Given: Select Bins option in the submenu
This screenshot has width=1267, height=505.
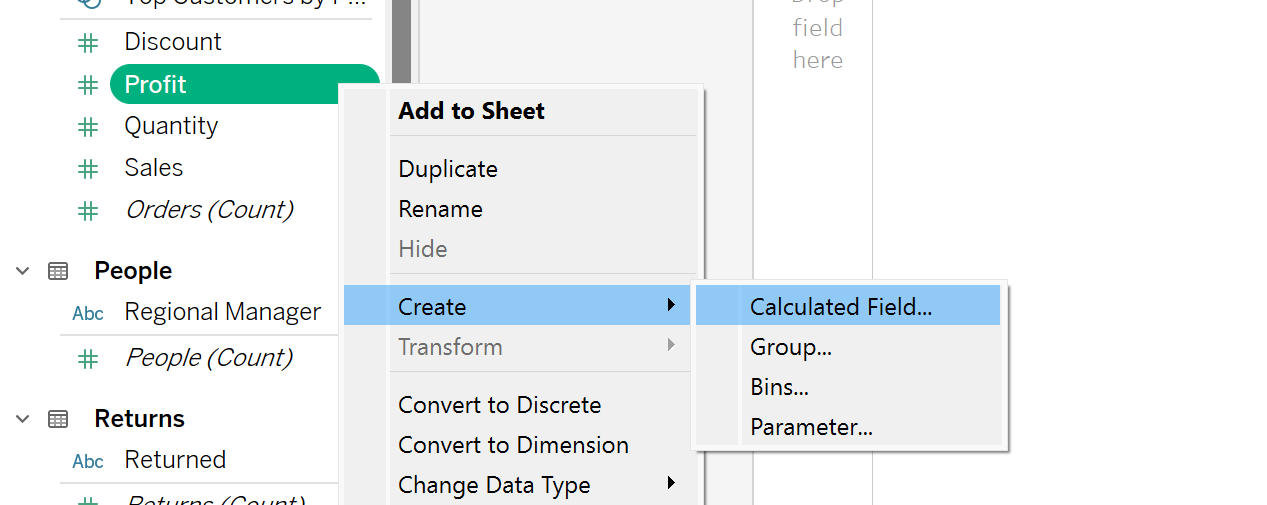Looking at the screenshot, I should tap(779, 387).
